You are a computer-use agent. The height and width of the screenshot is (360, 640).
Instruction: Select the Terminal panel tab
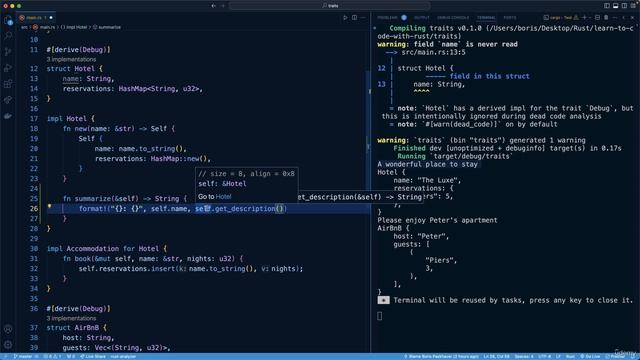(486, 18)
